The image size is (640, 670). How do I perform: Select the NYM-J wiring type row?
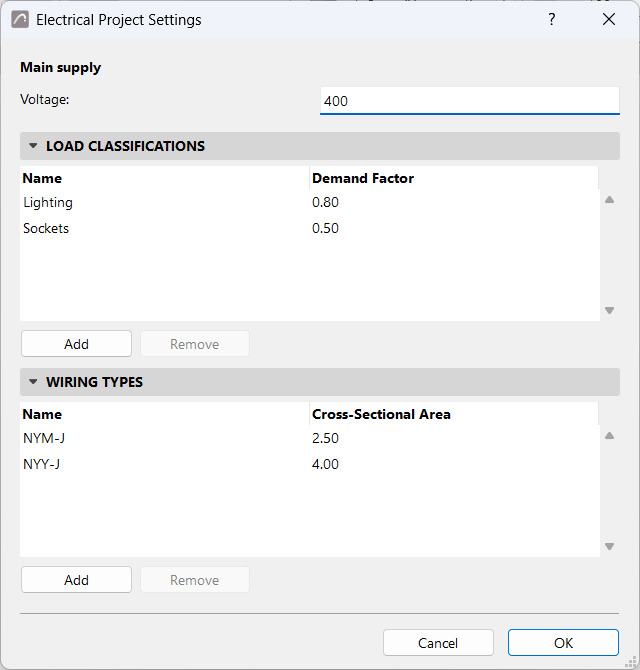pos(310,438)
